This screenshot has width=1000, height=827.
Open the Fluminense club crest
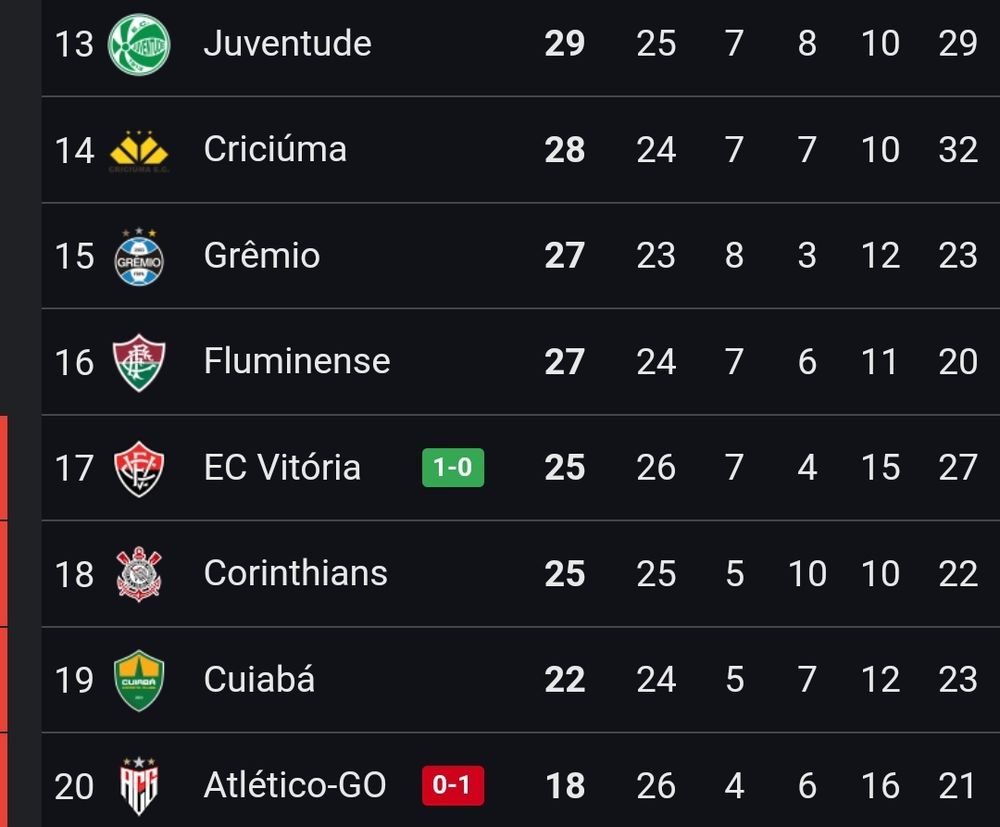(139, 362)
